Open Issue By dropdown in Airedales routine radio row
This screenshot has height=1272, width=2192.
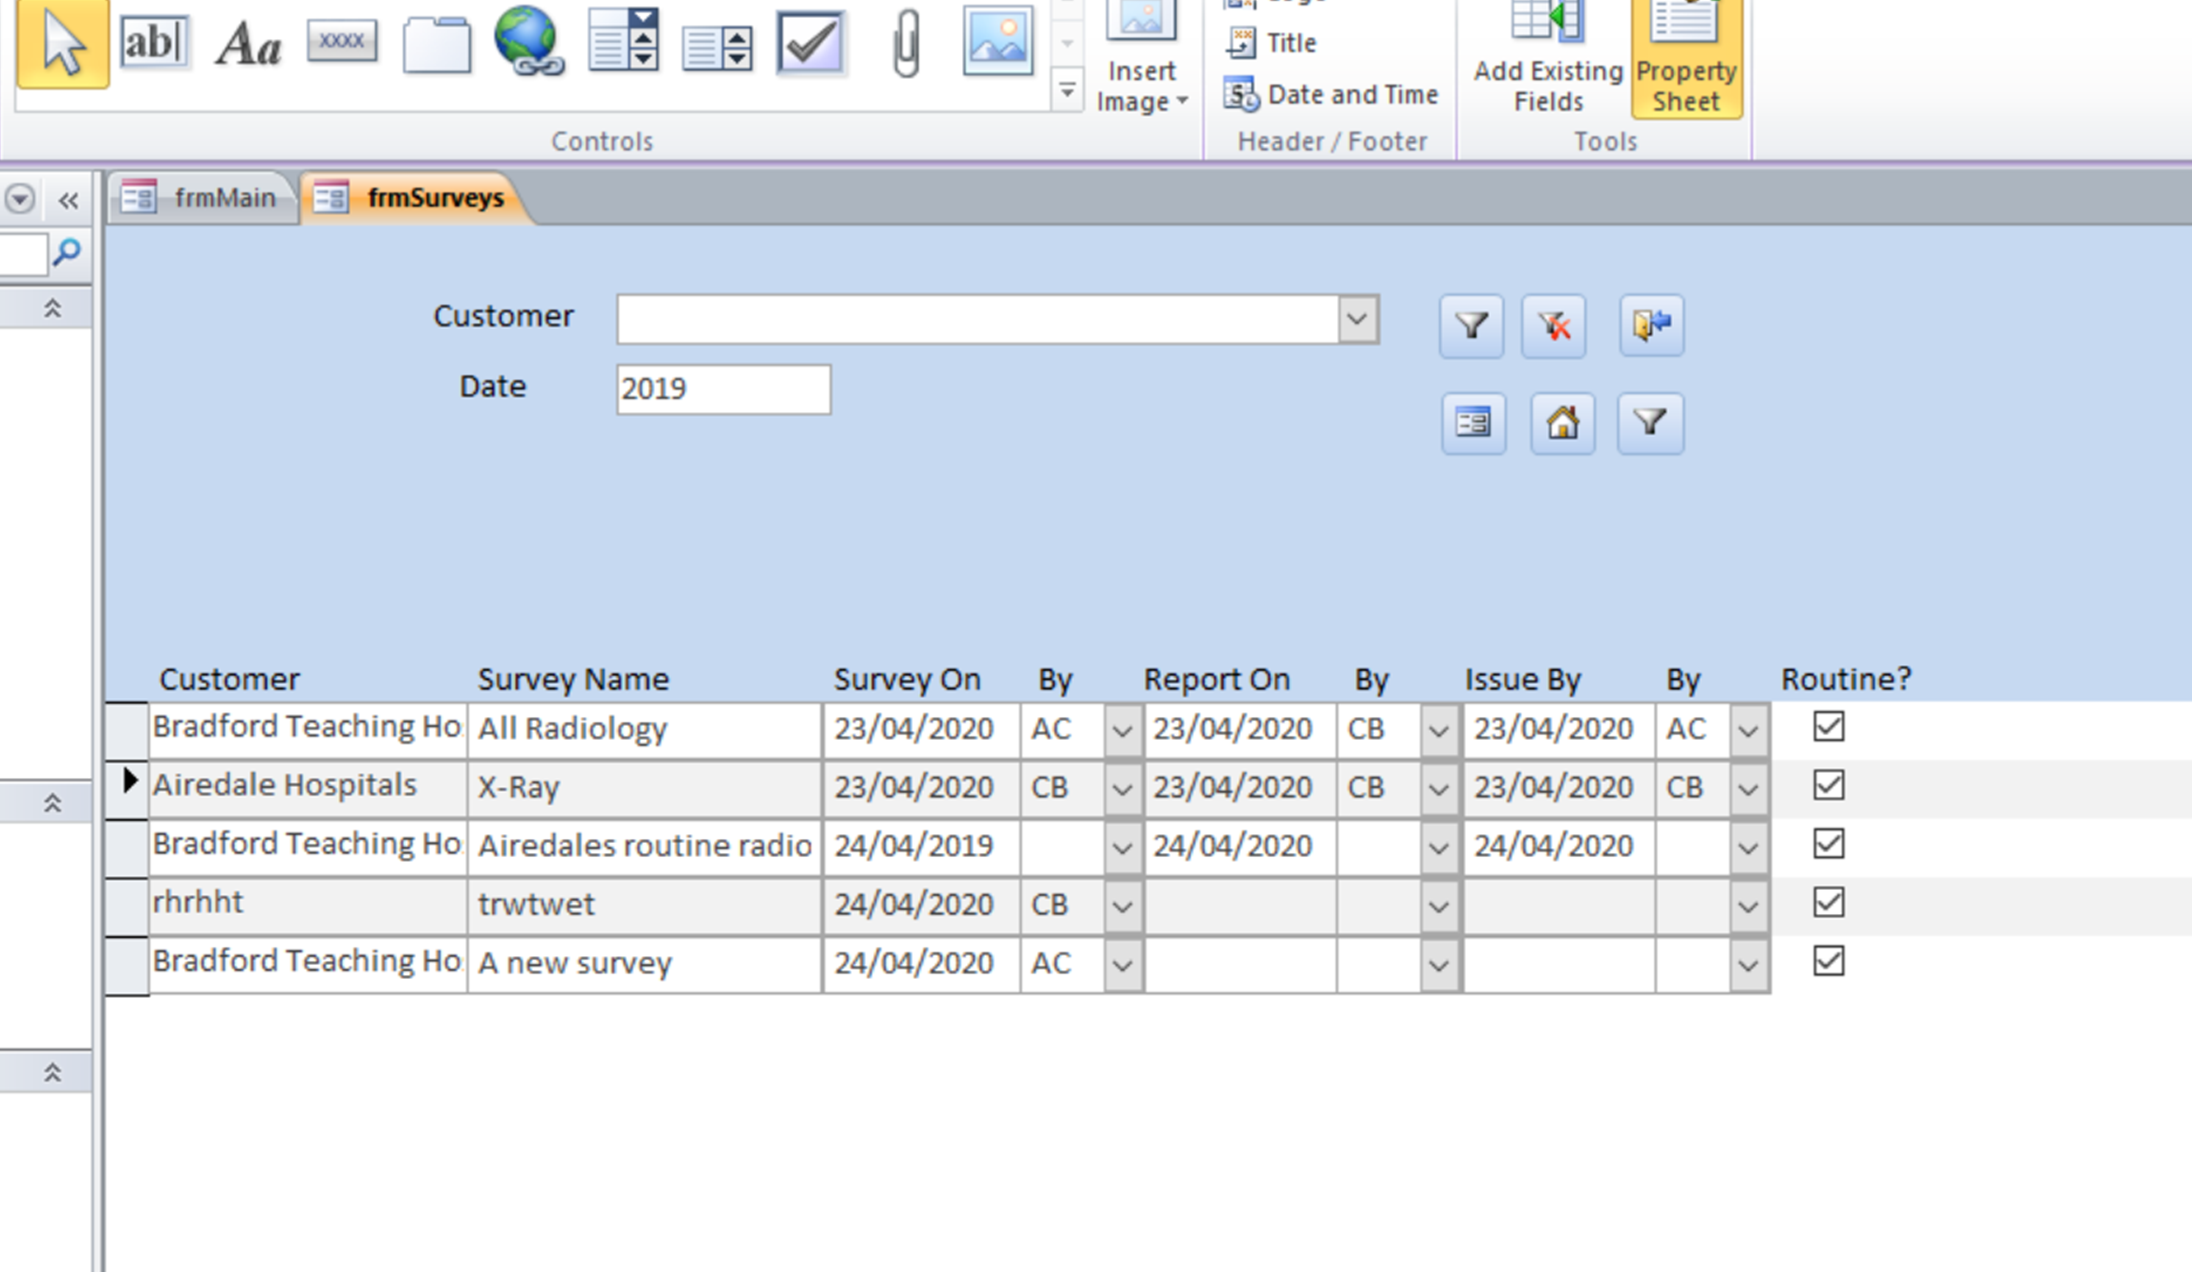pyautogui.click(x=1748, y=847)
